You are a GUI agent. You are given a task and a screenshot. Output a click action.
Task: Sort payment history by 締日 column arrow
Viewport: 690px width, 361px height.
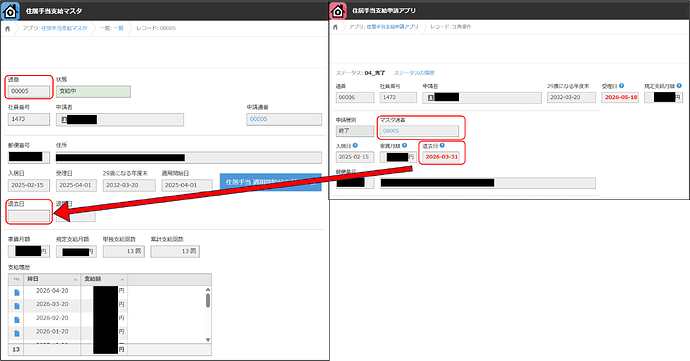pyautogui.click(x=75, y=280)
